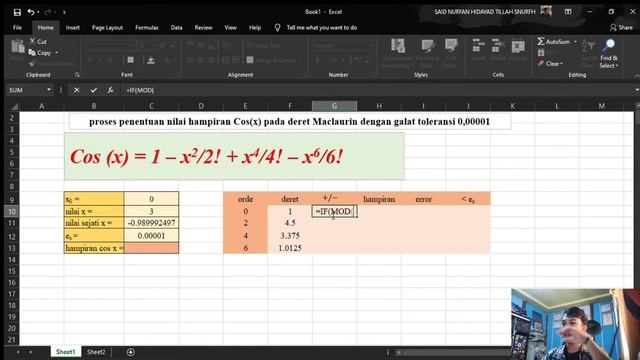Image resolution: width=640 pixels, height=360 pixels.
Task: Collapse the ribbon with the caret
Action: 636,76
